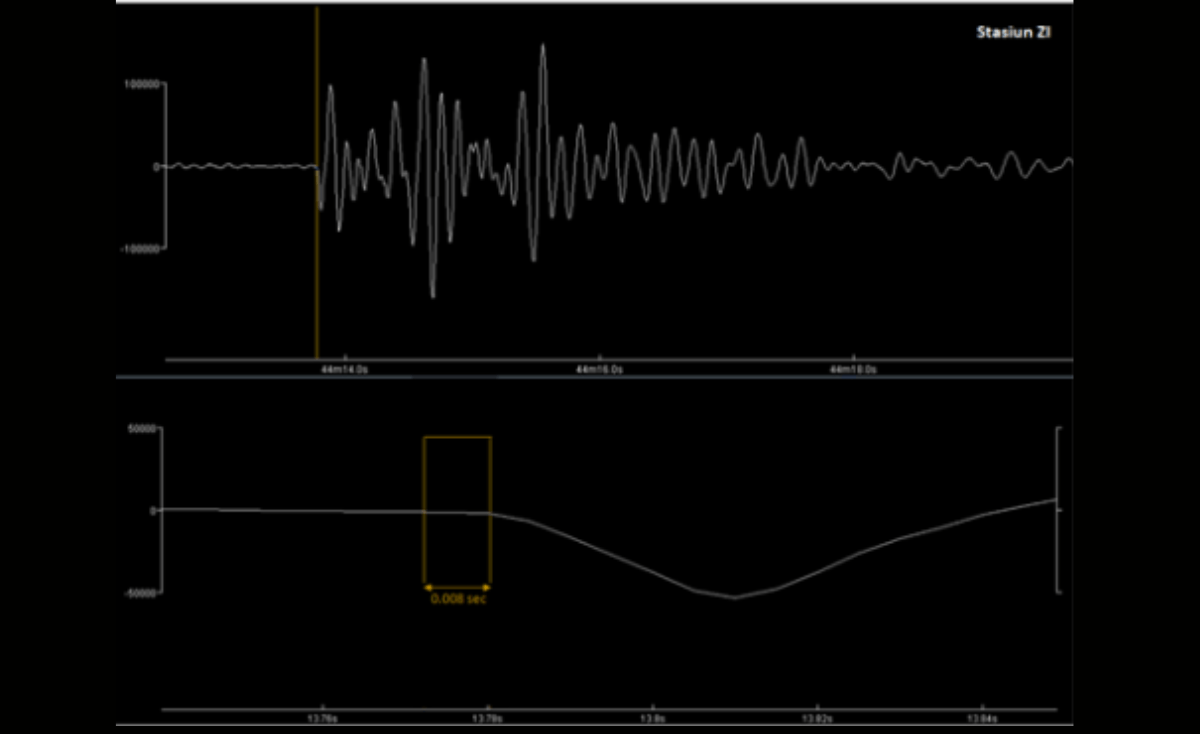1200x734 pixels.
Task: Click the 13.78s tick on lower axis
Action: 488,718
